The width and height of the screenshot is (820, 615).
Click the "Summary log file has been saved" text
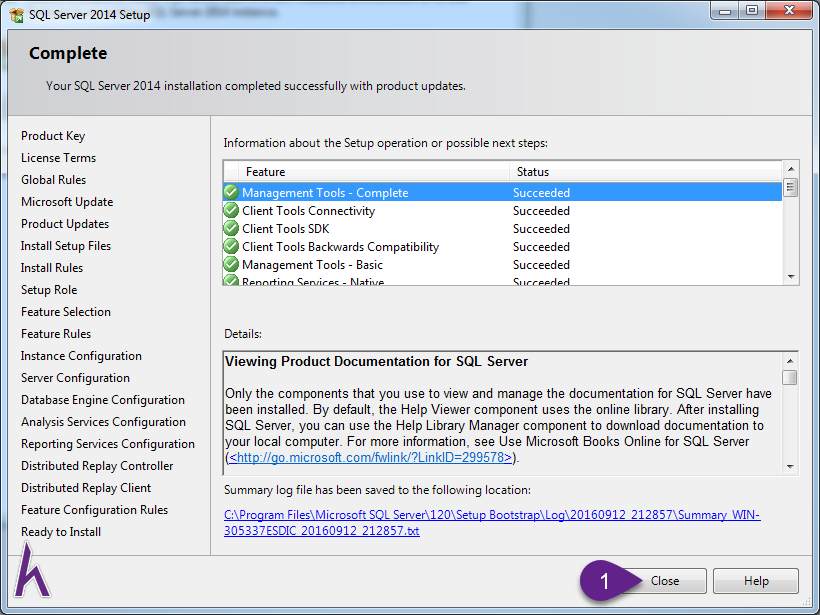[377, 490]
